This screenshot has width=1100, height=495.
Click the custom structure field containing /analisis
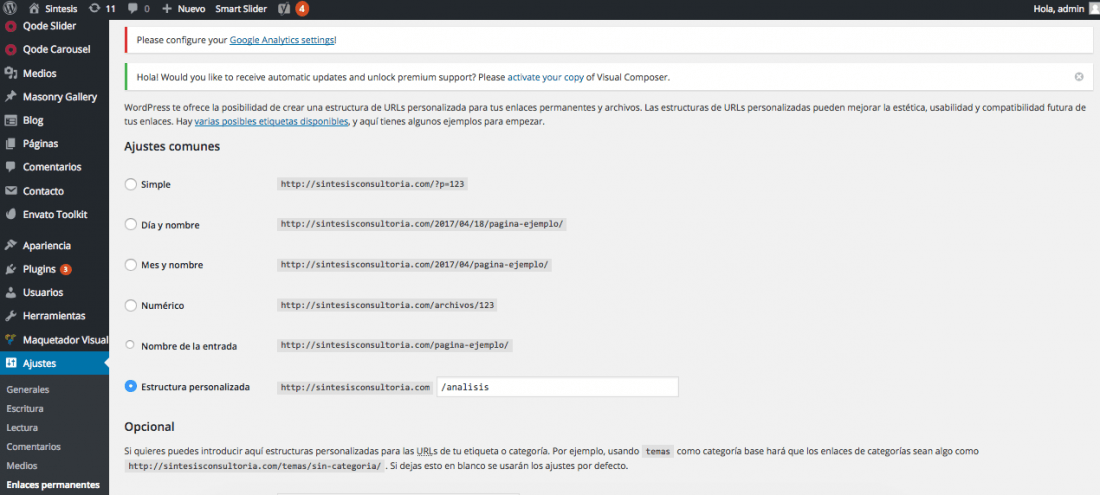click(x=557, y=387)
